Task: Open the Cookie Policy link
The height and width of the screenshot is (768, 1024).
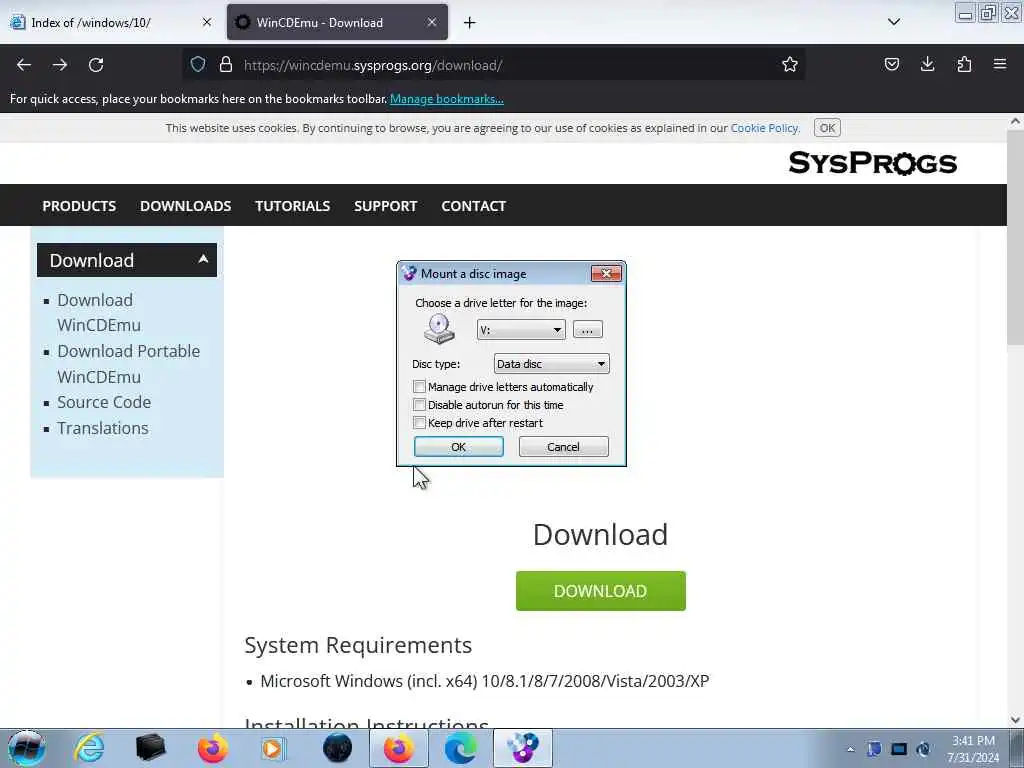Action: [764, 128]
